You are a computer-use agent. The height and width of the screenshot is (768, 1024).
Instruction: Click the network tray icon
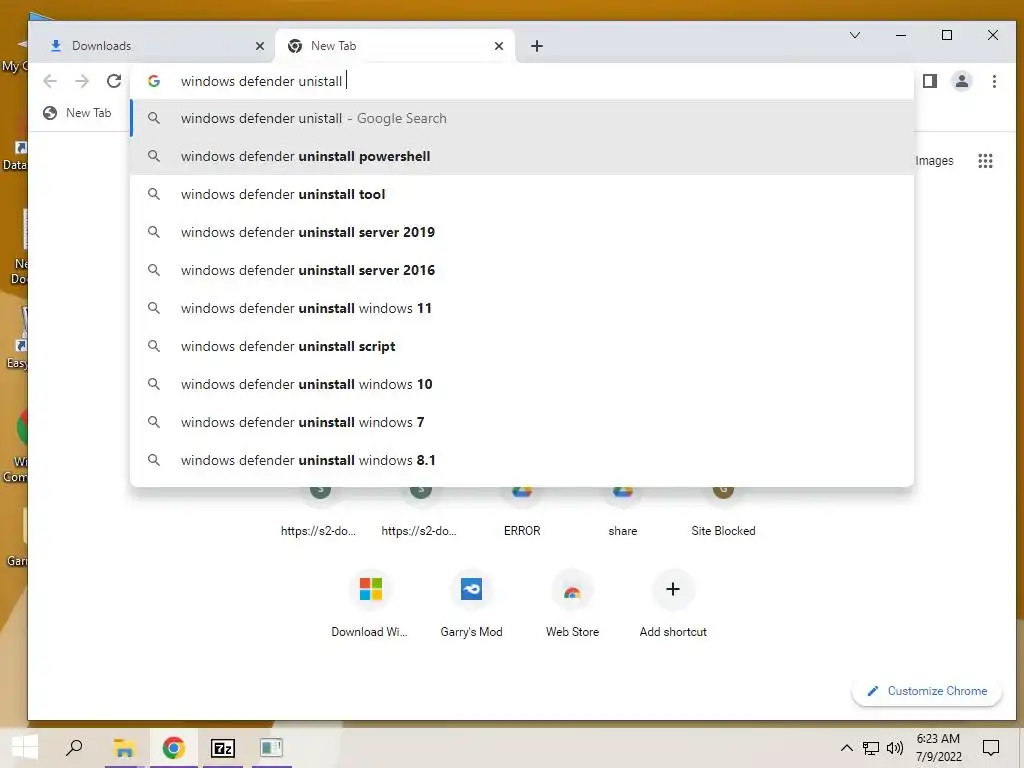[871, 748]
